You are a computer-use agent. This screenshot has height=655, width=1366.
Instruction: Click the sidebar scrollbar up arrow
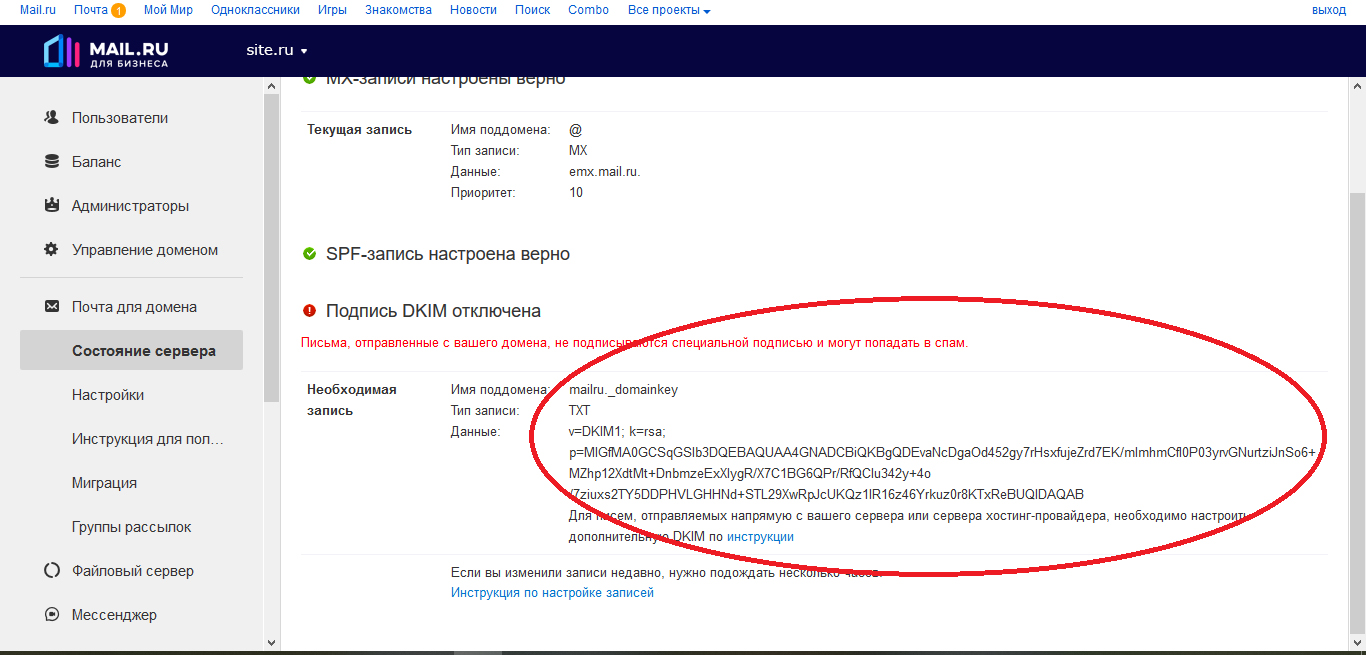pyautogui.click(x=271, y=86)
